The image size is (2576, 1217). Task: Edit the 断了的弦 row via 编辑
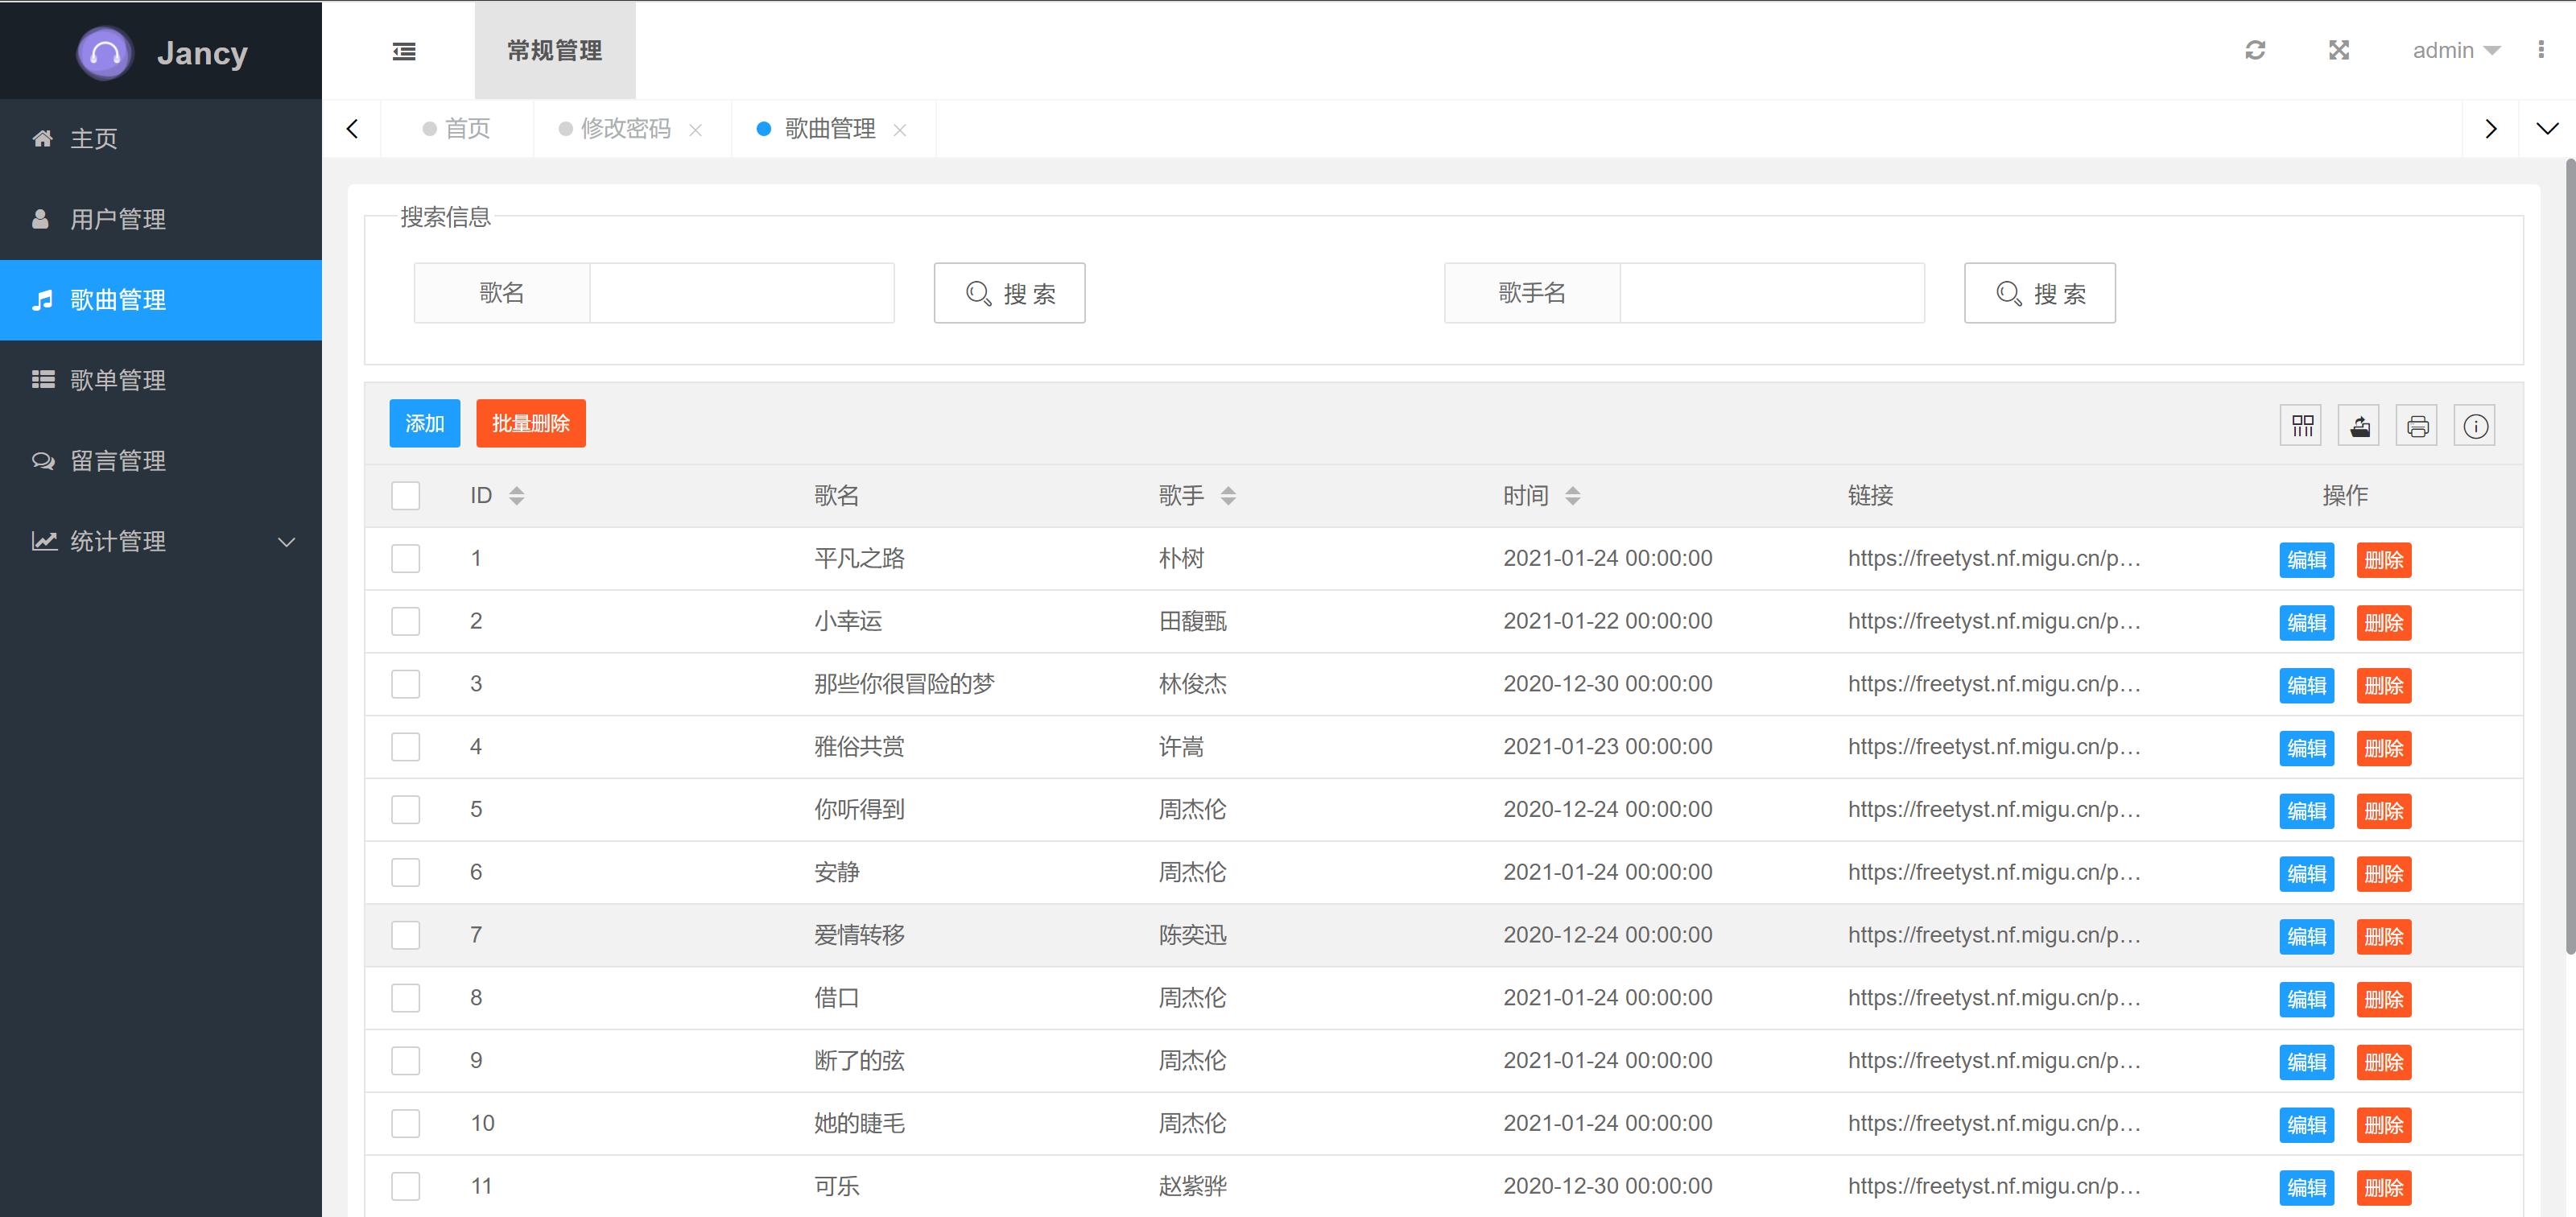point(2307,1063)
